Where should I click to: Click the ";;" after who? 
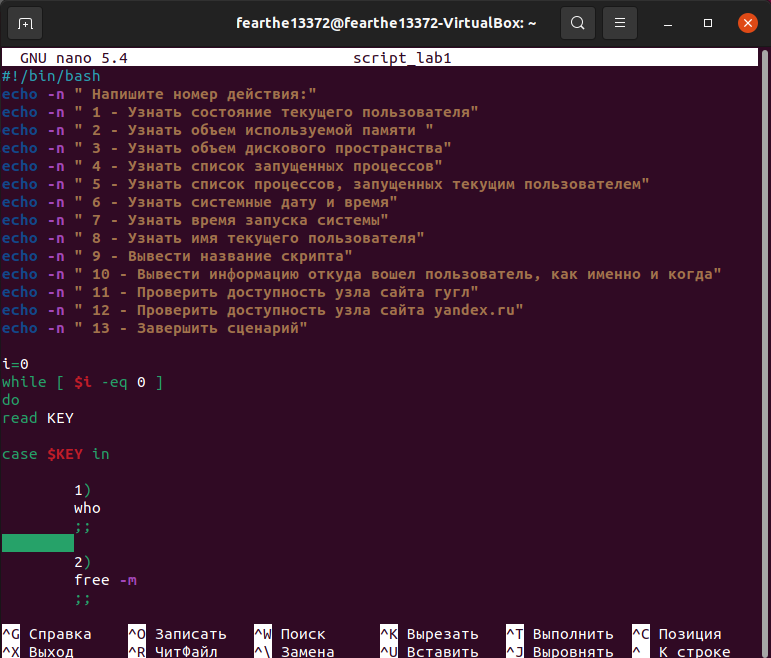pyautogui.click(x=83, y=526)
